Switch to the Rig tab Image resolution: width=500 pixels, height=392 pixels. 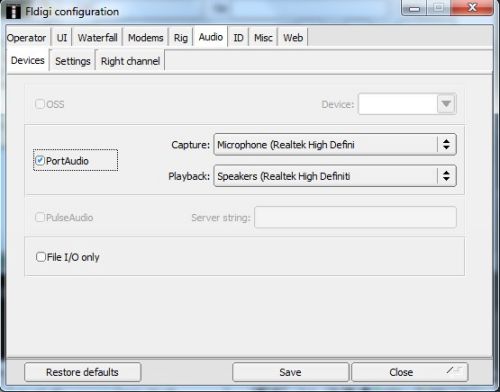click(181, 38)
